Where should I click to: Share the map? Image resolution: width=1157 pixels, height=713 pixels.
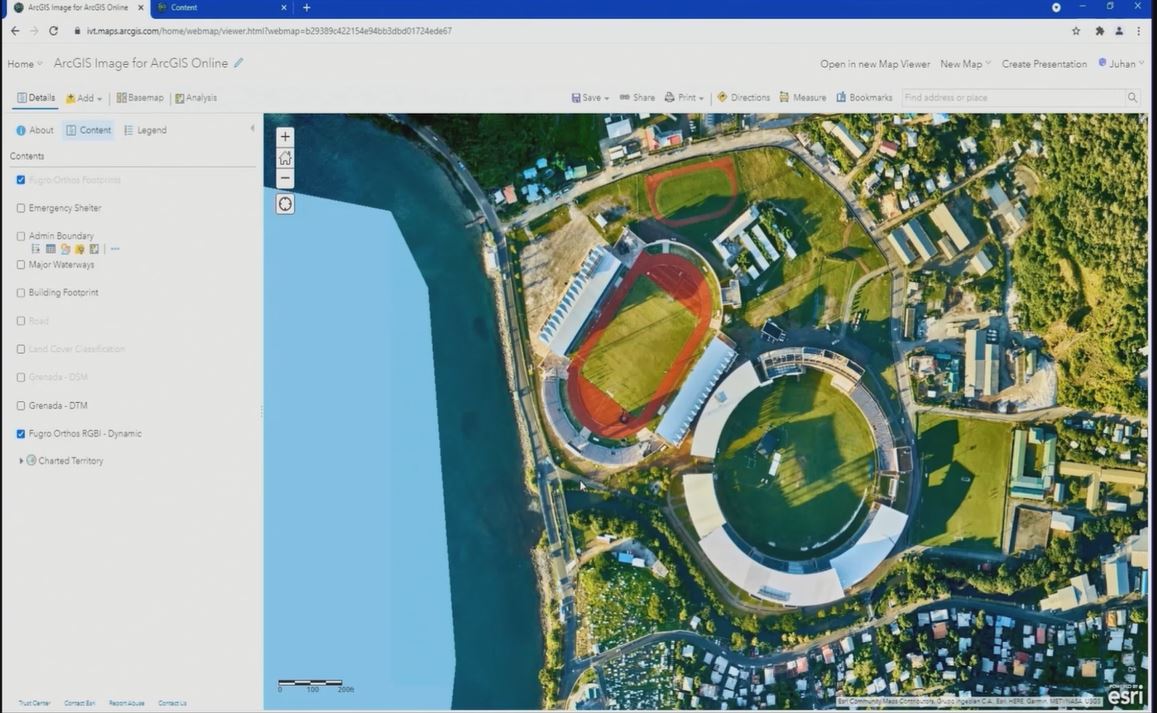point(637,97)
